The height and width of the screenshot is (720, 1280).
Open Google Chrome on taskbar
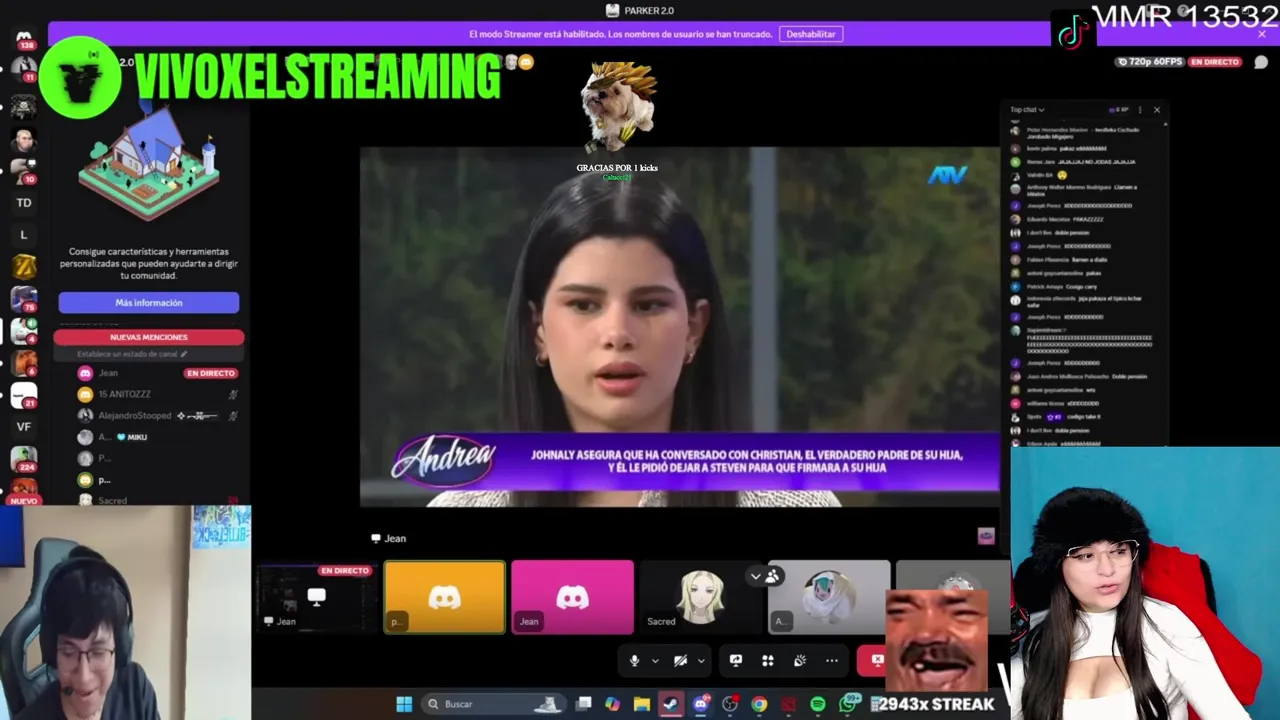pos(759,704)
